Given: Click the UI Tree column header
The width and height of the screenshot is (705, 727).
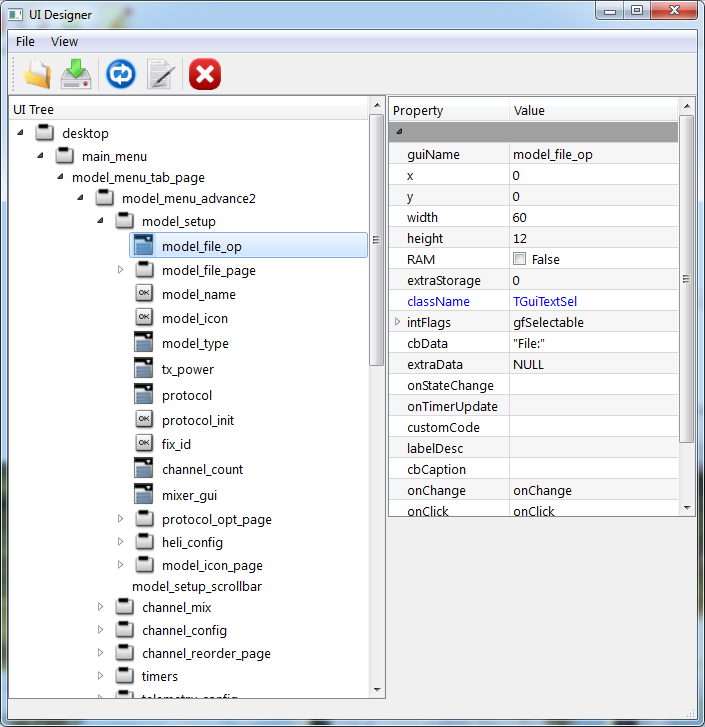Looking at the screenshot, I should pyautogui.click(x=189, y=109).
